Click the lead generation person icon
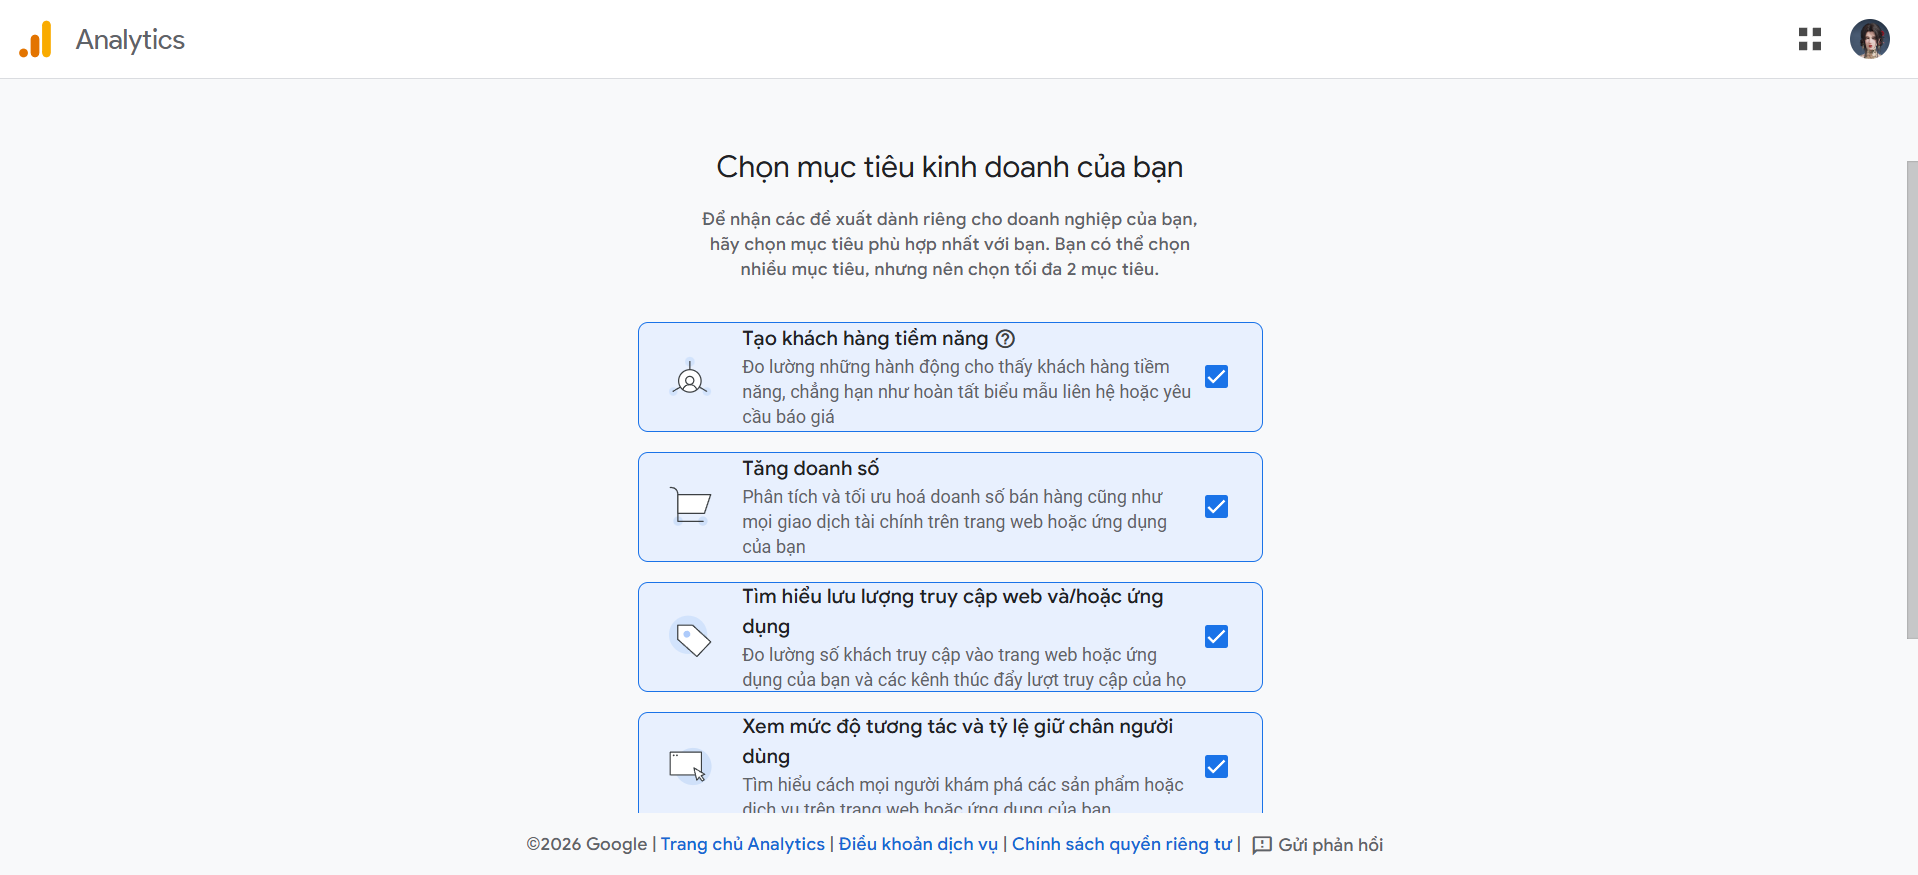Image resolution: width=1918 pixels, height=875 pixels. (x=689, y=379)
